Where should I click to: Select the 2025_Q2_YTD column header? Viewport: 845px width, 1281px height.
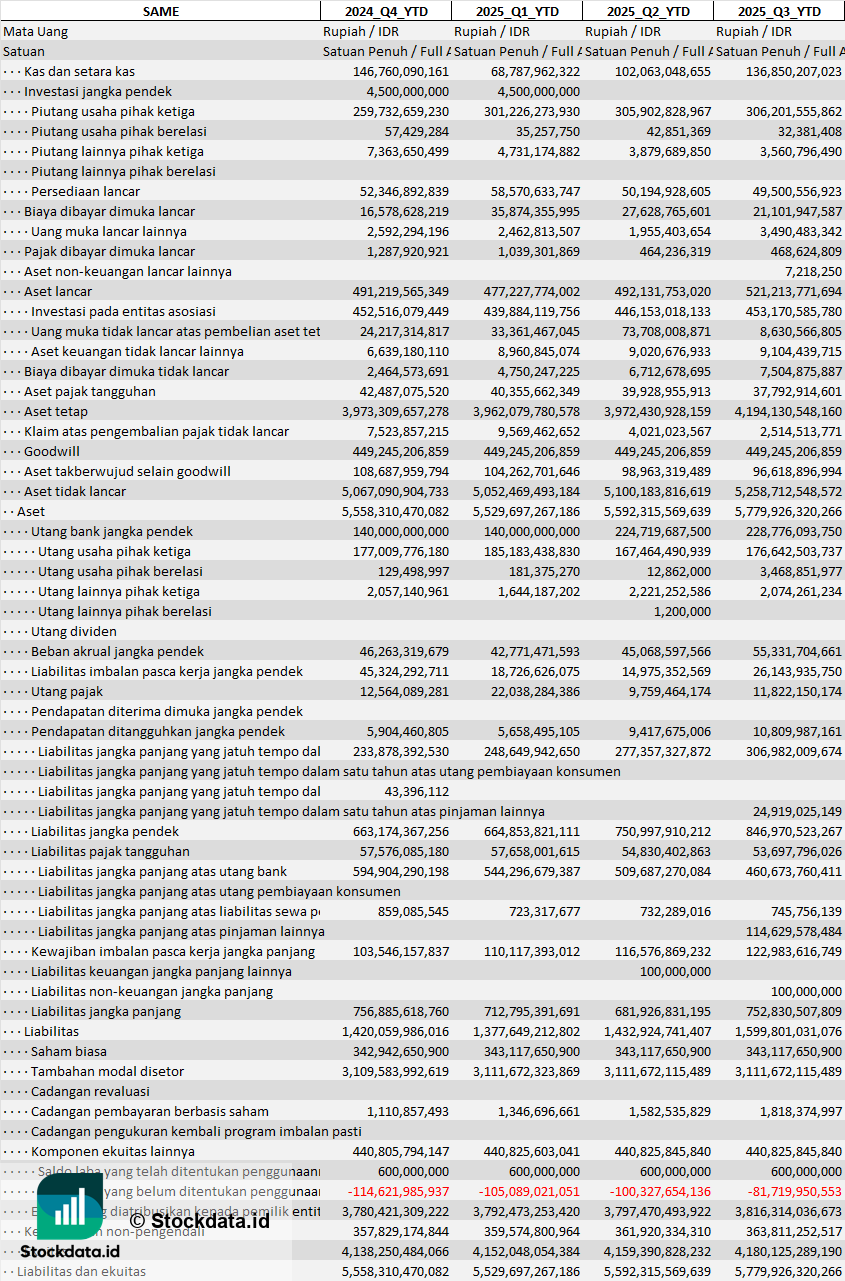click(x=648, y=11)
